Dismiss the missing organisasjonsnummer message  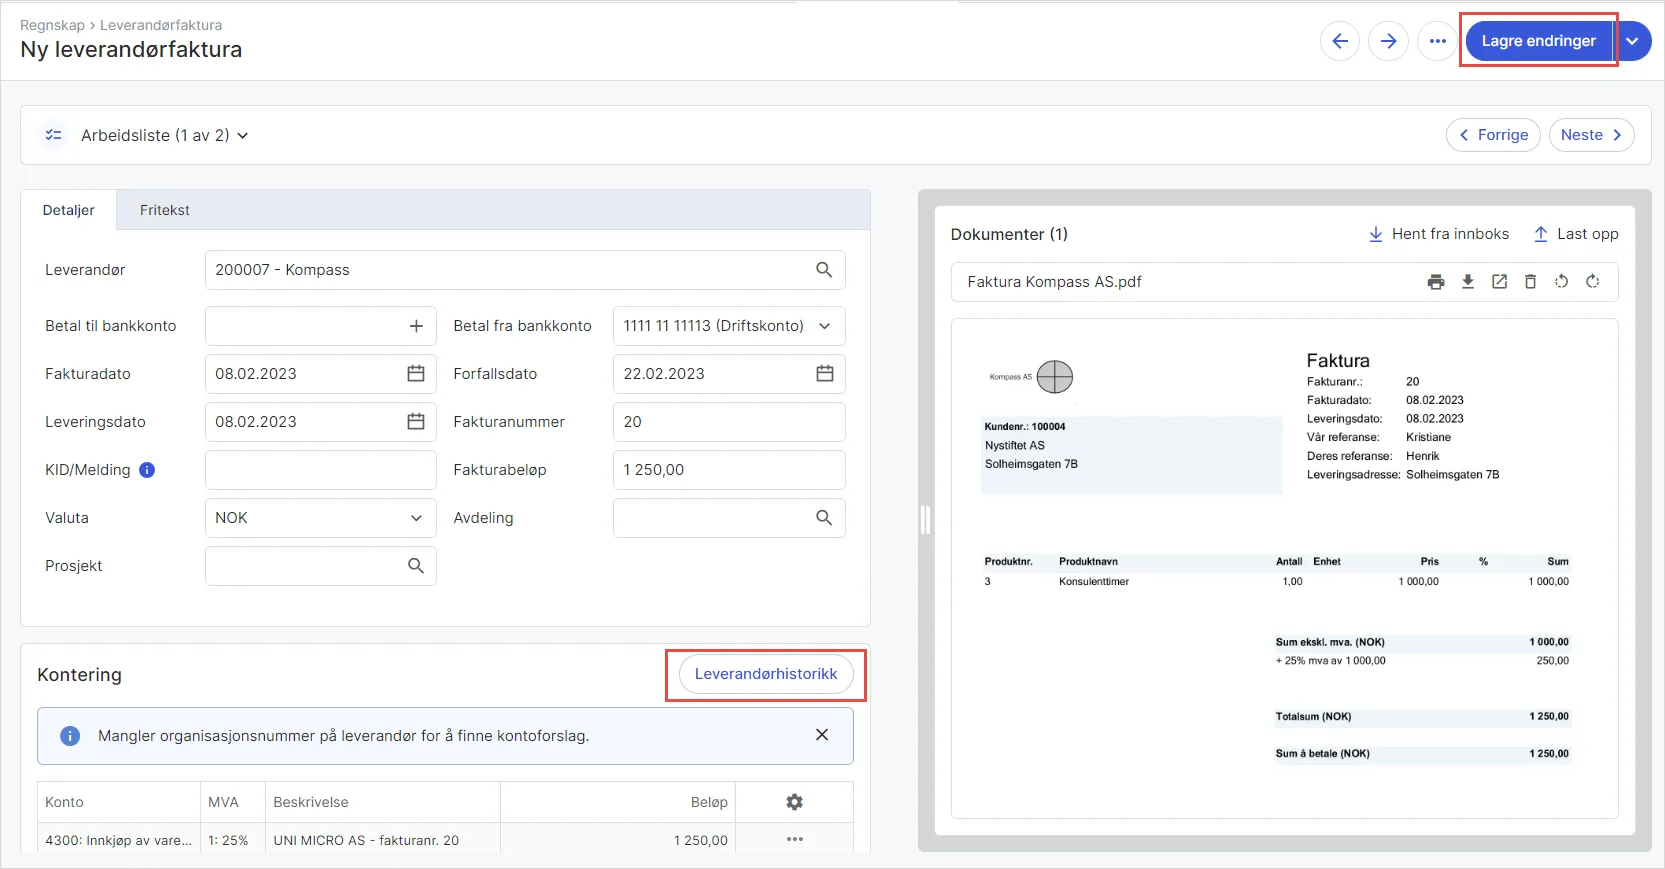[822, 735]
